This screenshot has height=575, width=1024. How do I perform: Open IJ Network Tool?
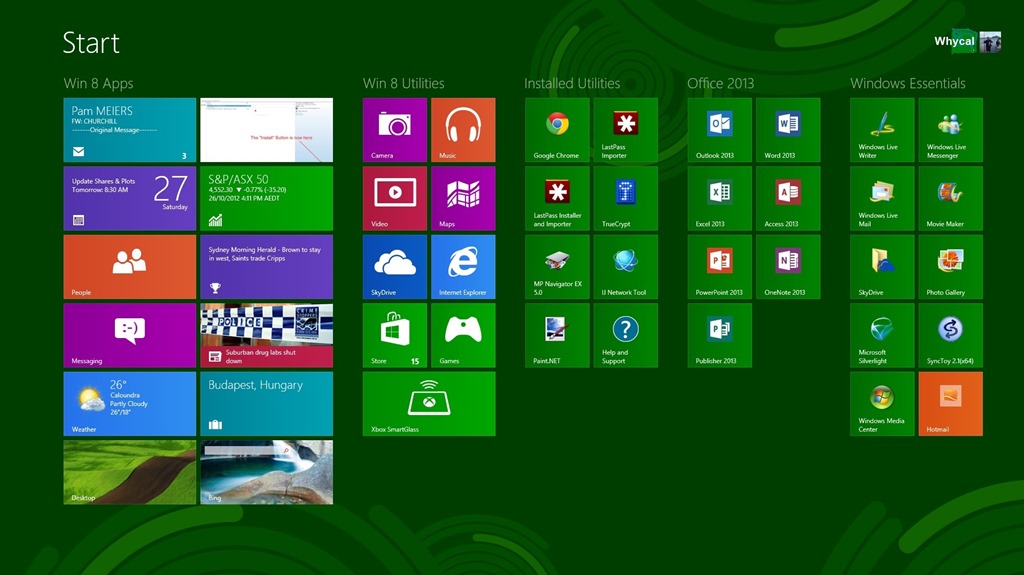point(626,267)
